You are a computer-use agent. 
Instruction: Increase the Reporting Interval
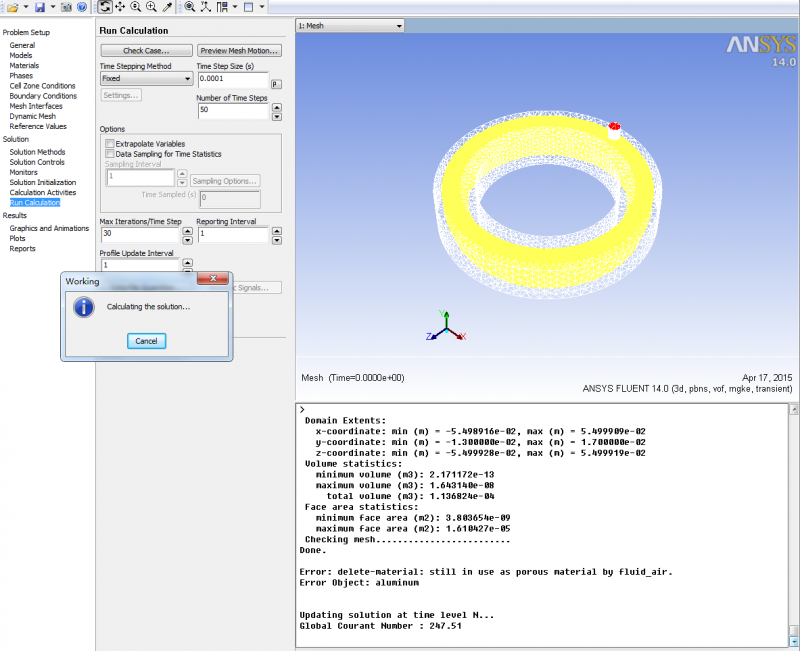277,232
